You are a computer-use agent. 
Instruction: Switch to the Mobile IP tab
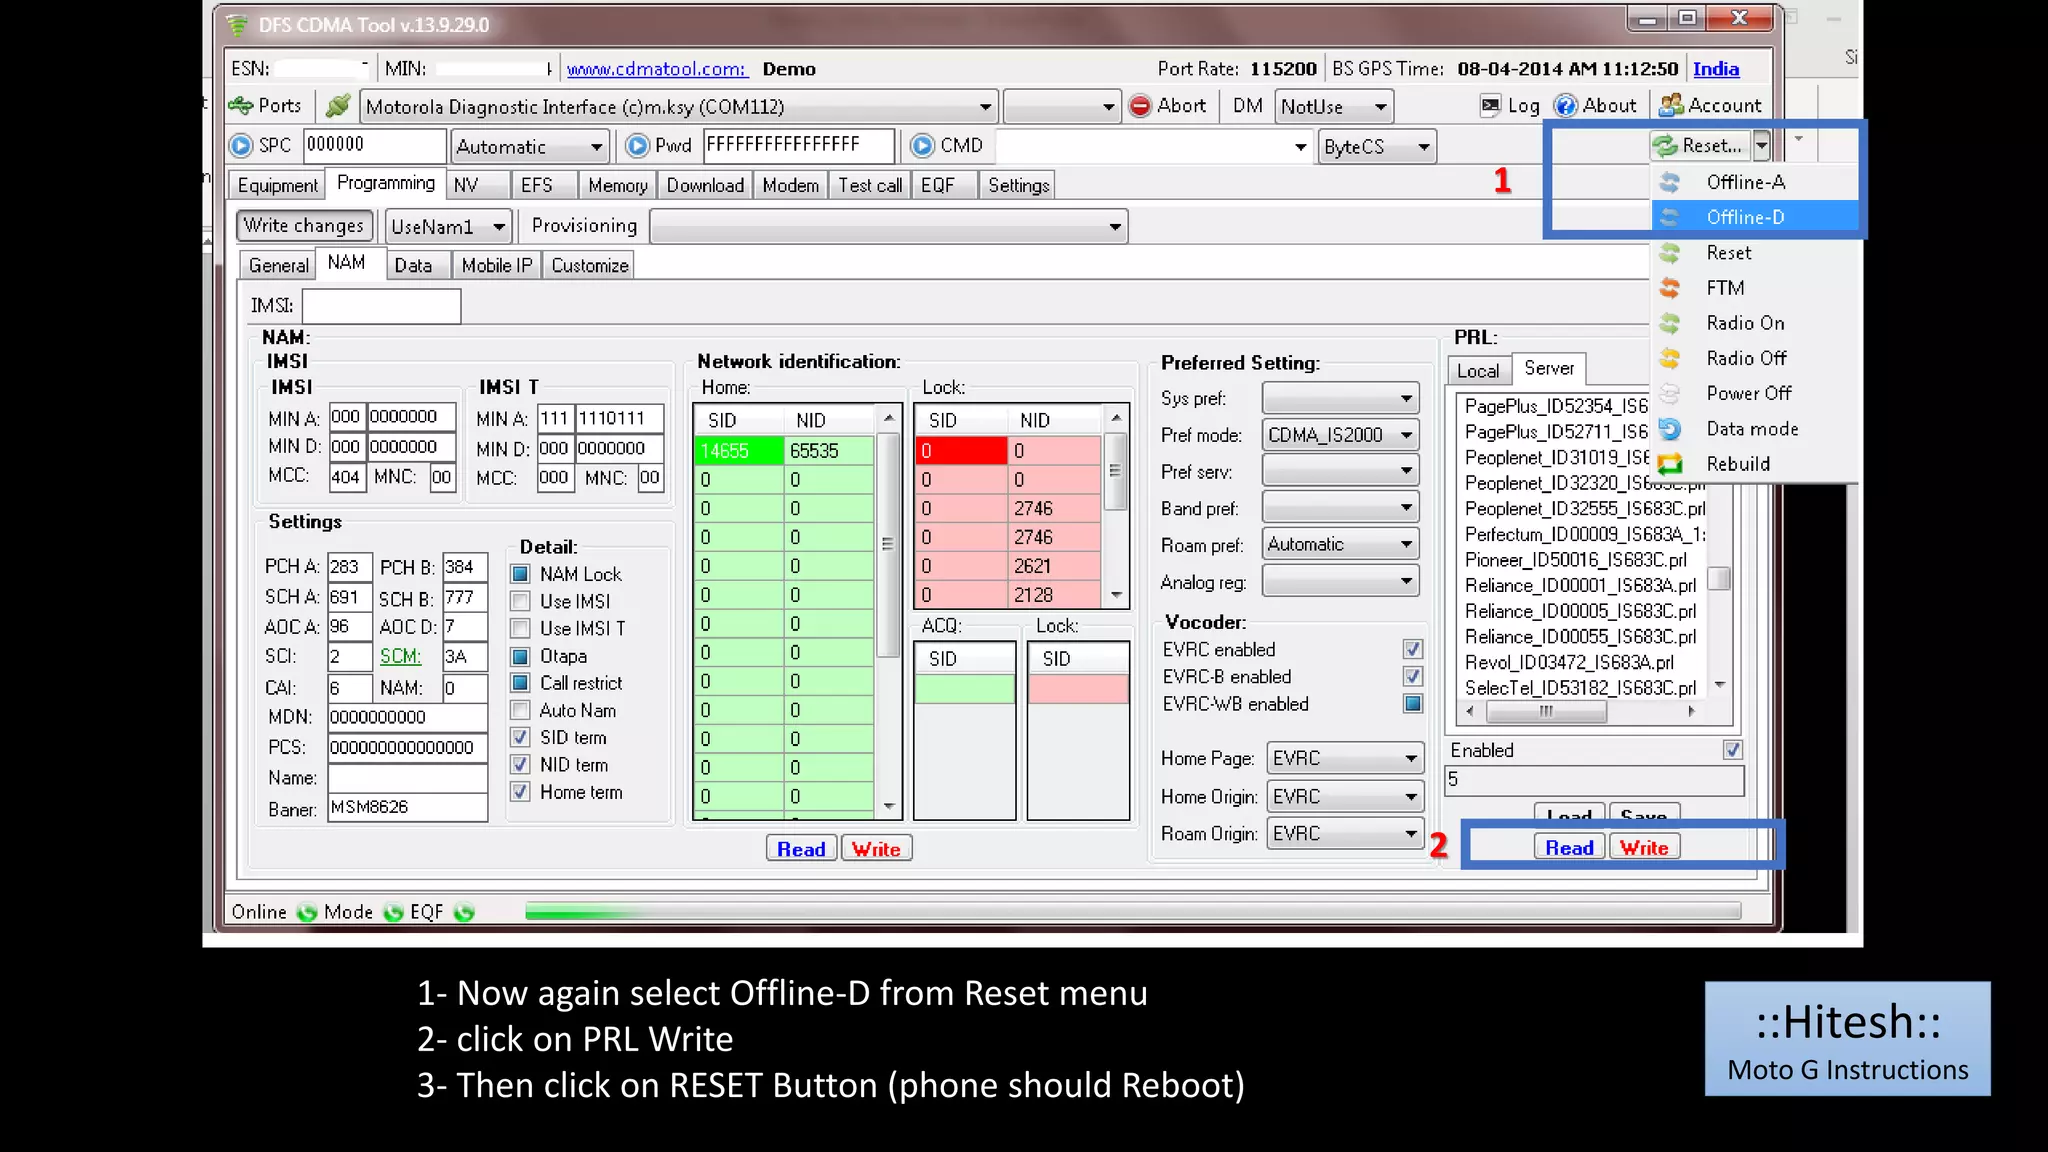497,266
